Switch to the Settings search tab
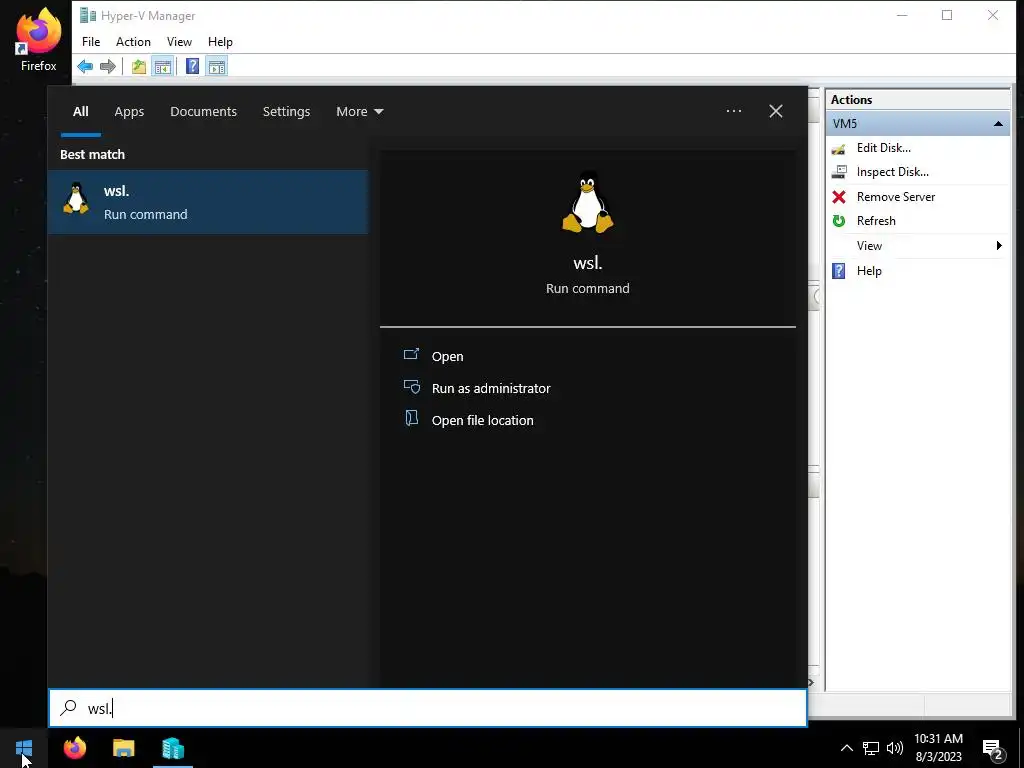 tap(287, 112)
